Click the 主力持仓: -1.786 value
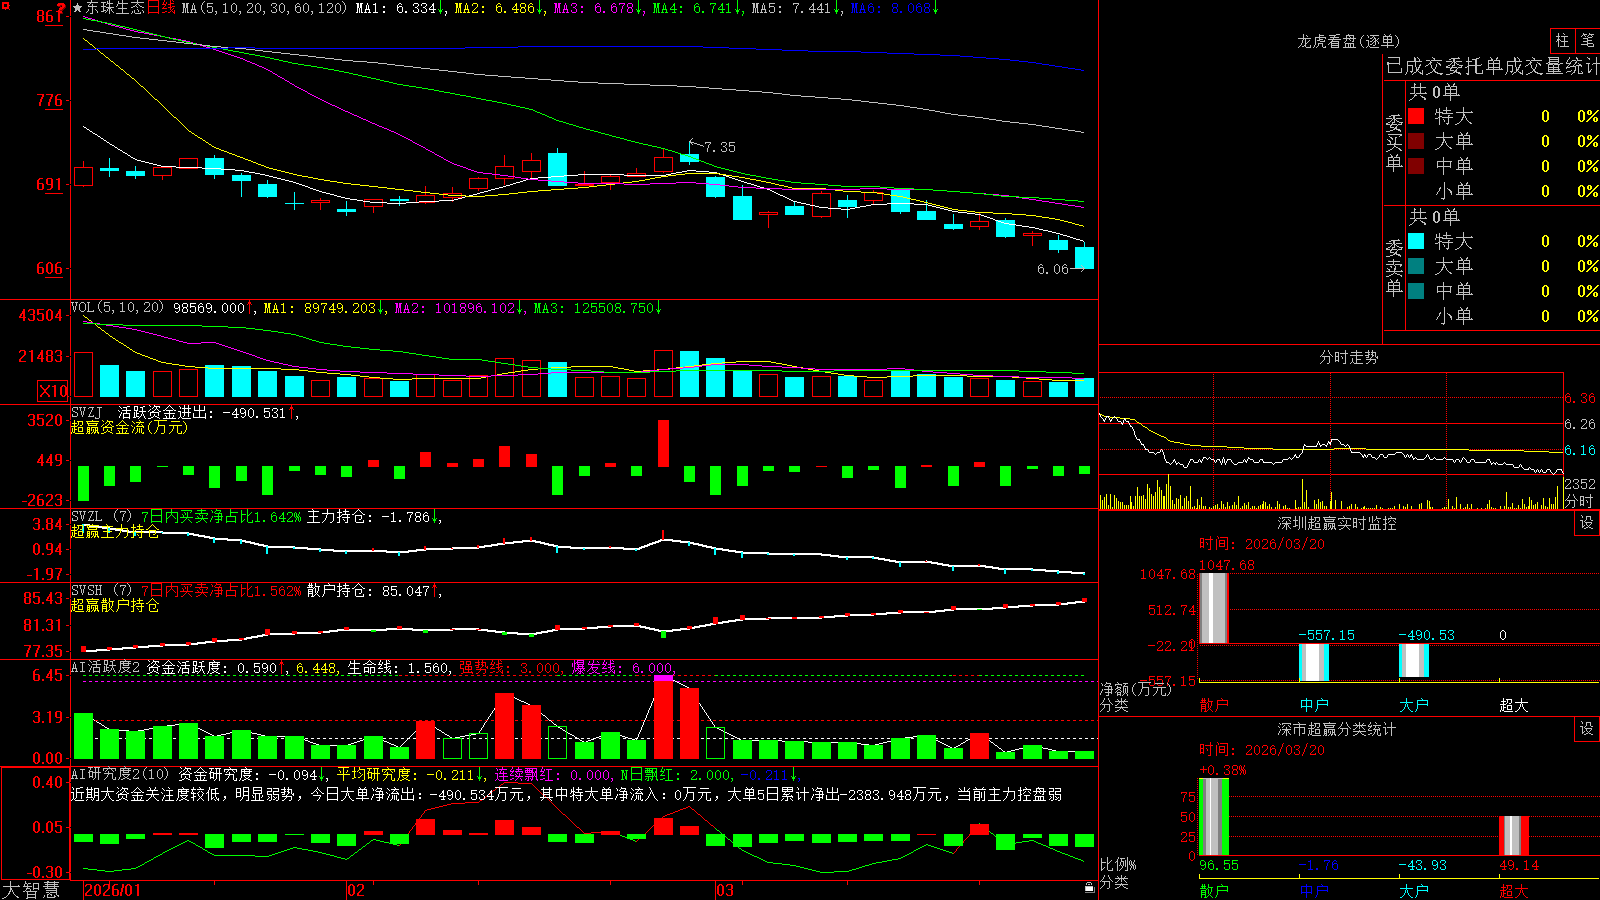This screenshot has height=900, width=1600. (x=374, y=517)
